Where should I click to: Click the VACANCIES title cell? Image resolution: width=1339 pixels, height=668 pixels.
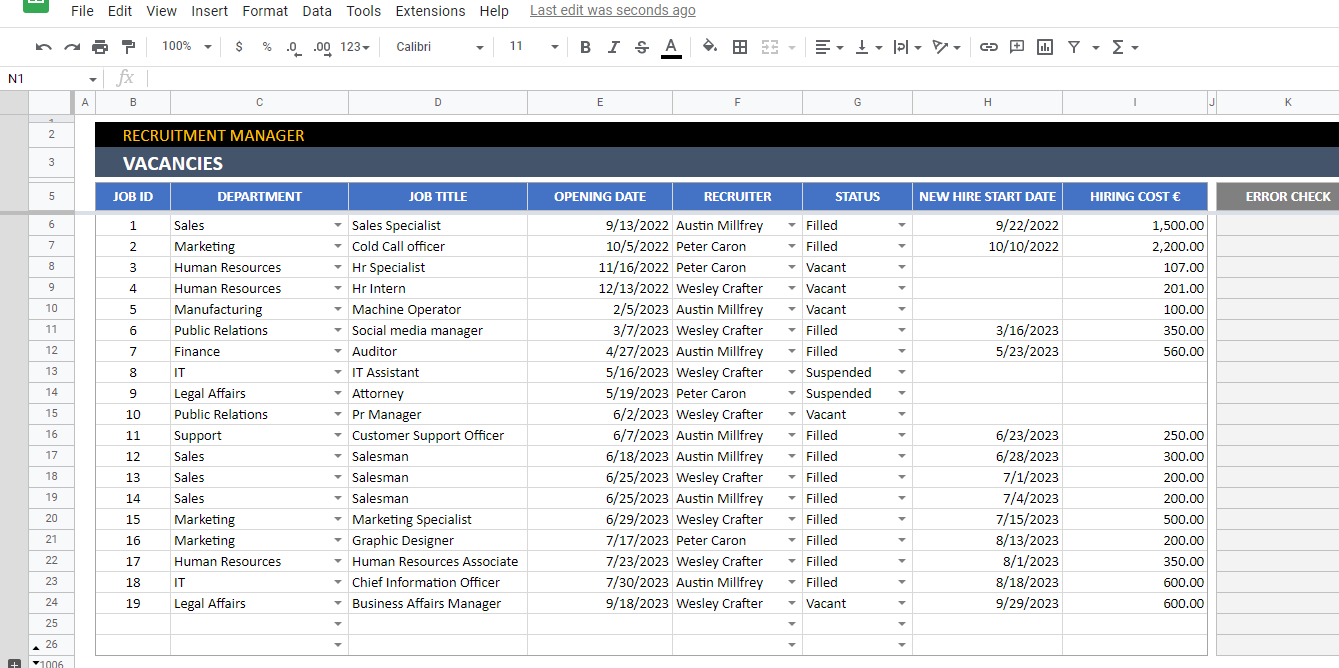coord(173,164)
